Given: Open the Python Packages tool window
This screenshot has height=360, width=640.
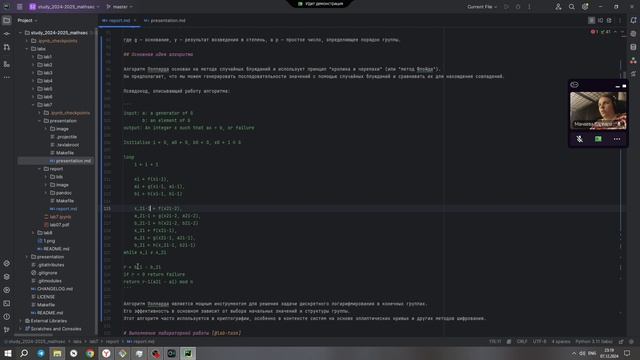Looking at the screenshot, I should pyautogui.click(x=7, y=277).
